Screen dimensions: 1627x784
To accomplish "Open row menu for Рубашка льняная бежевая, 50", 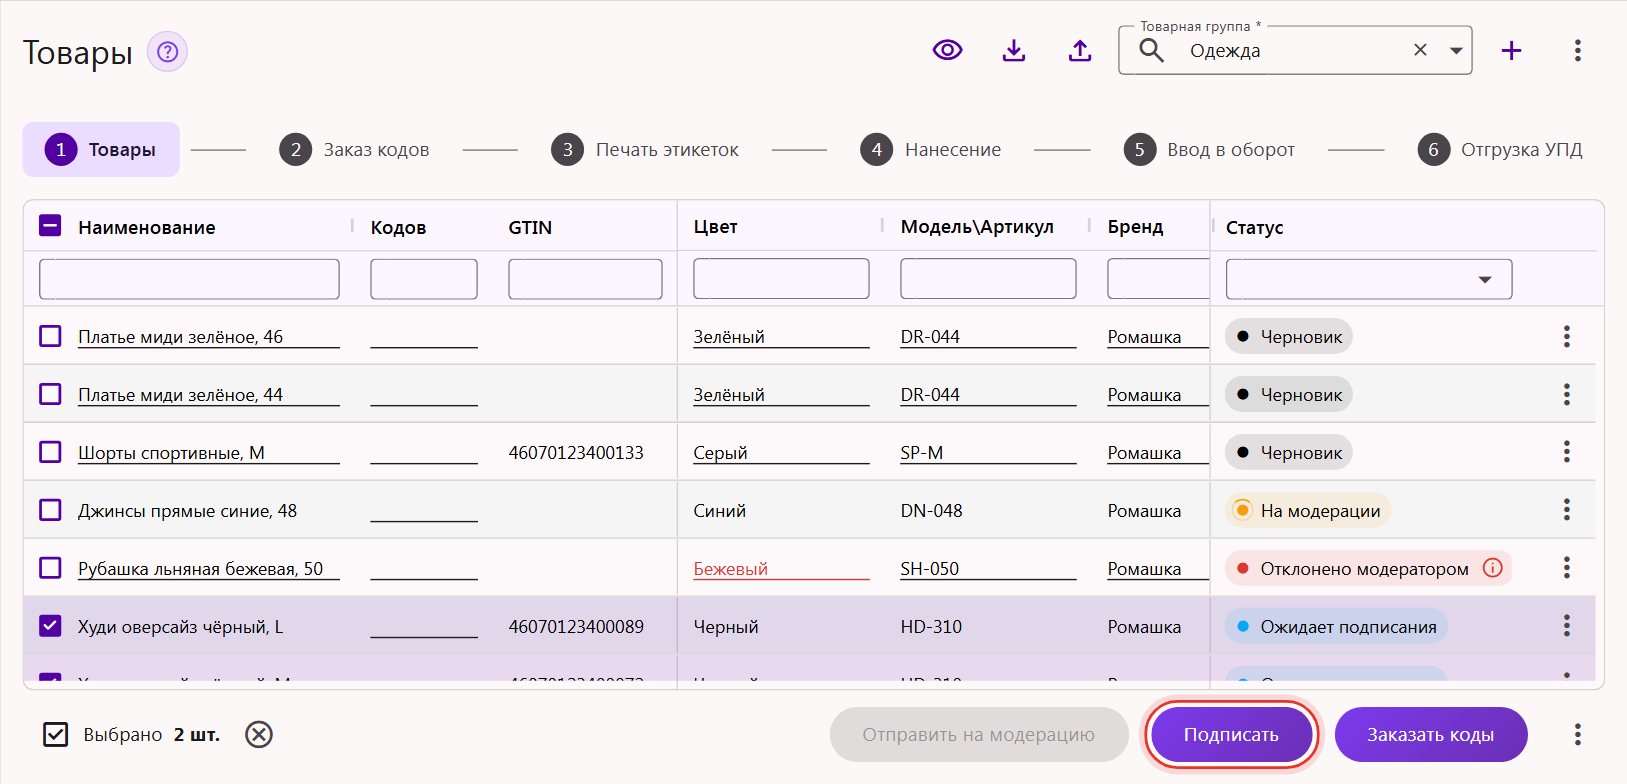I will [1566, 569].
